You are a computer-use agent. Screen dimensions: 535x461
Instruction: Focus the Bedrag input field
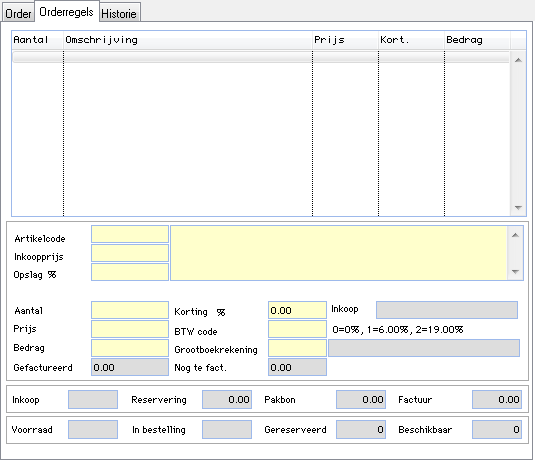pyautogui.click(x=130, y=348)
